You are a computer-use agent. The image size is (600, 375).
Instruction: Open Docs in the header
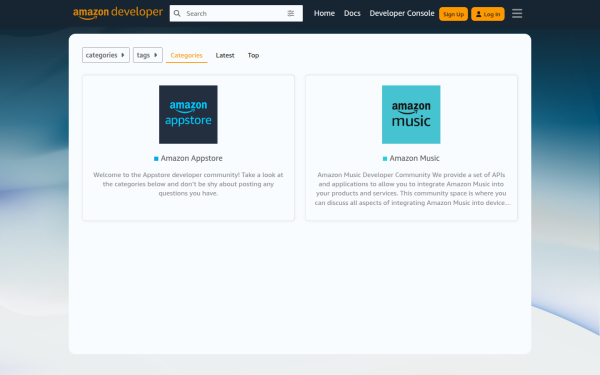click(352, 13)
